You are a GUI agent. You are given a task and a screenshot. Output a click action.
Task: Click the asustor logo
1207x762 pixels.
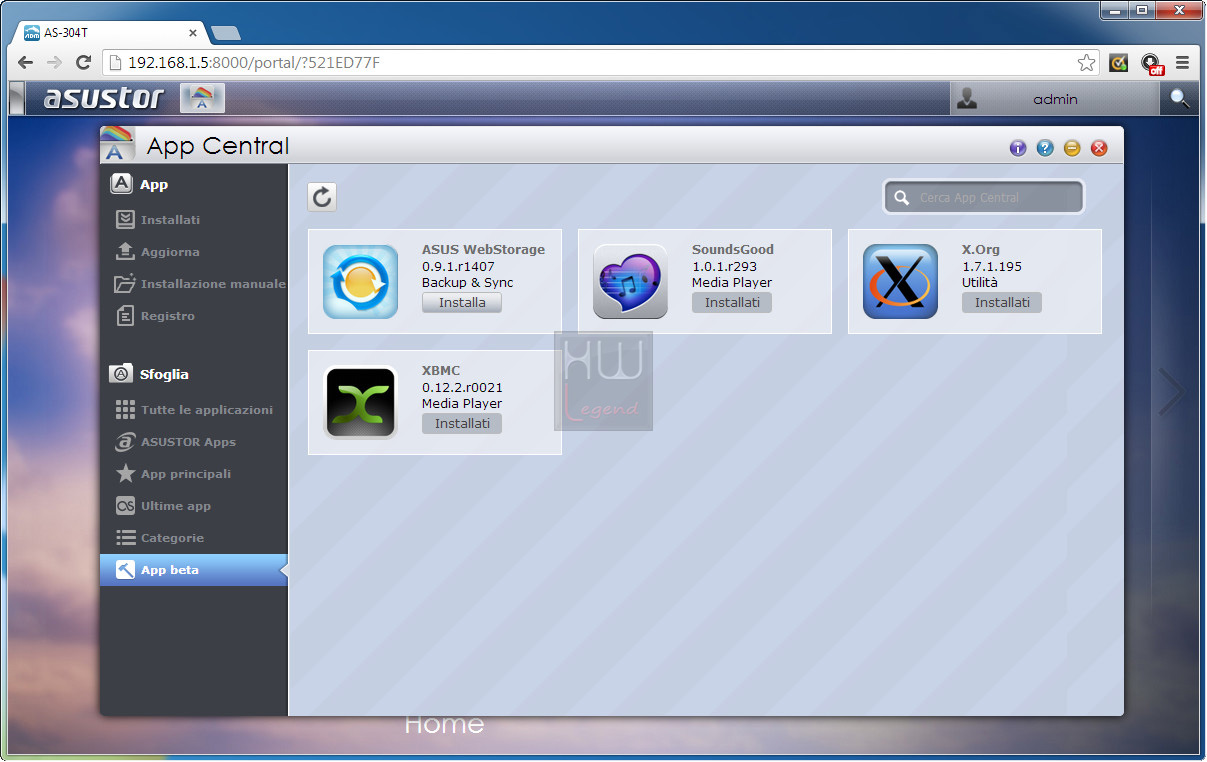(104, 98)
